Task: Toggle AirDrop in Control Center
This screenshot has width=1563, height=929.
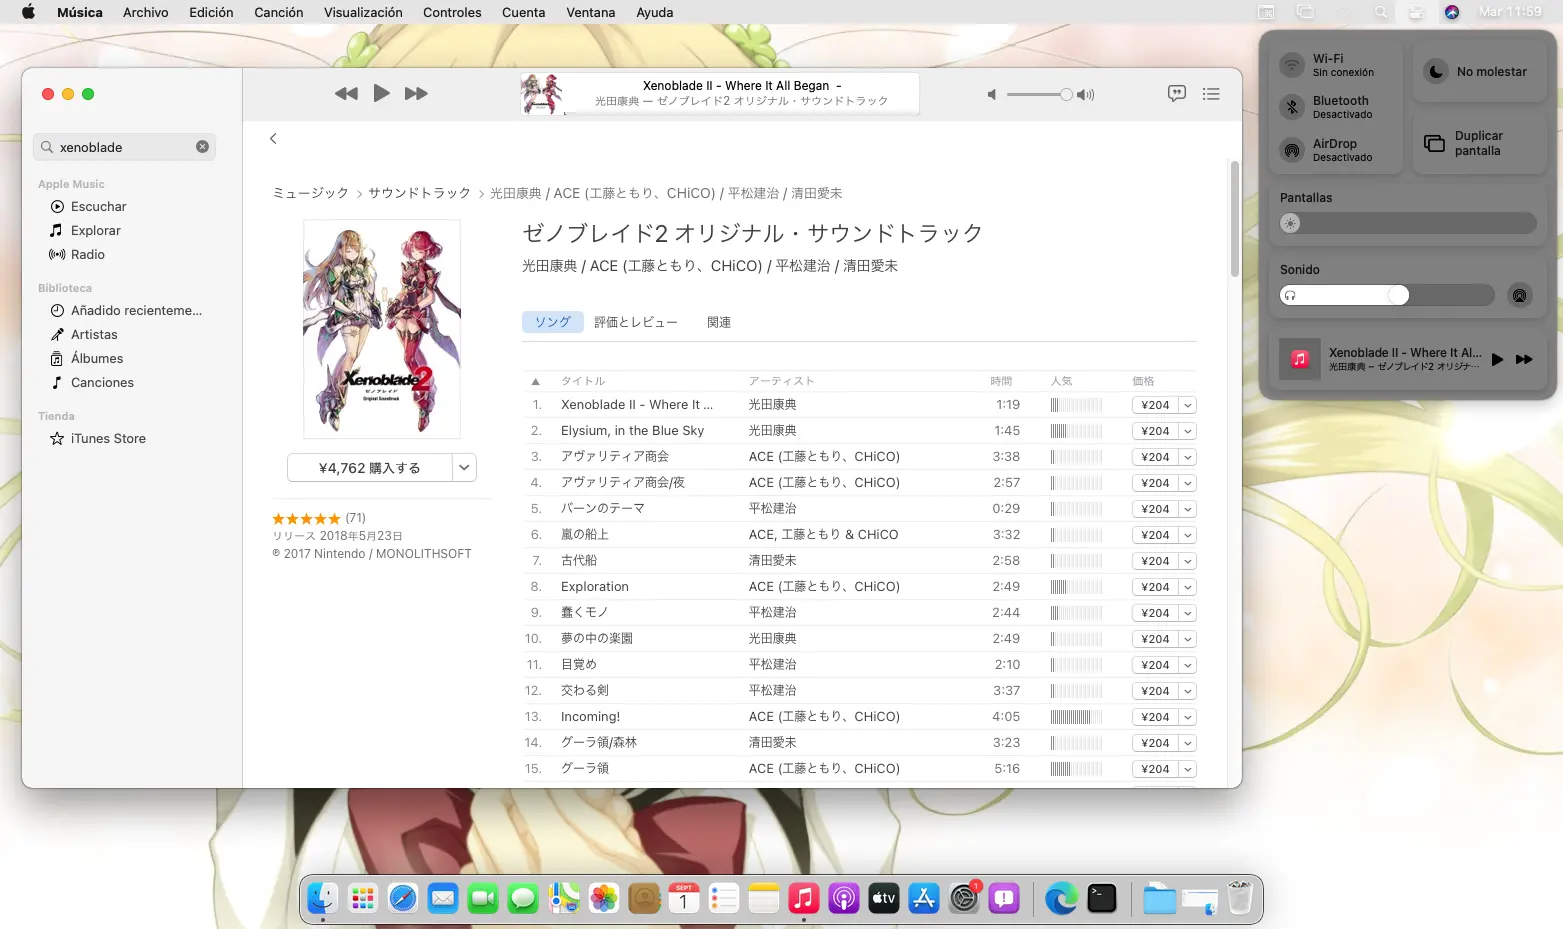Action: (1292, 150)
